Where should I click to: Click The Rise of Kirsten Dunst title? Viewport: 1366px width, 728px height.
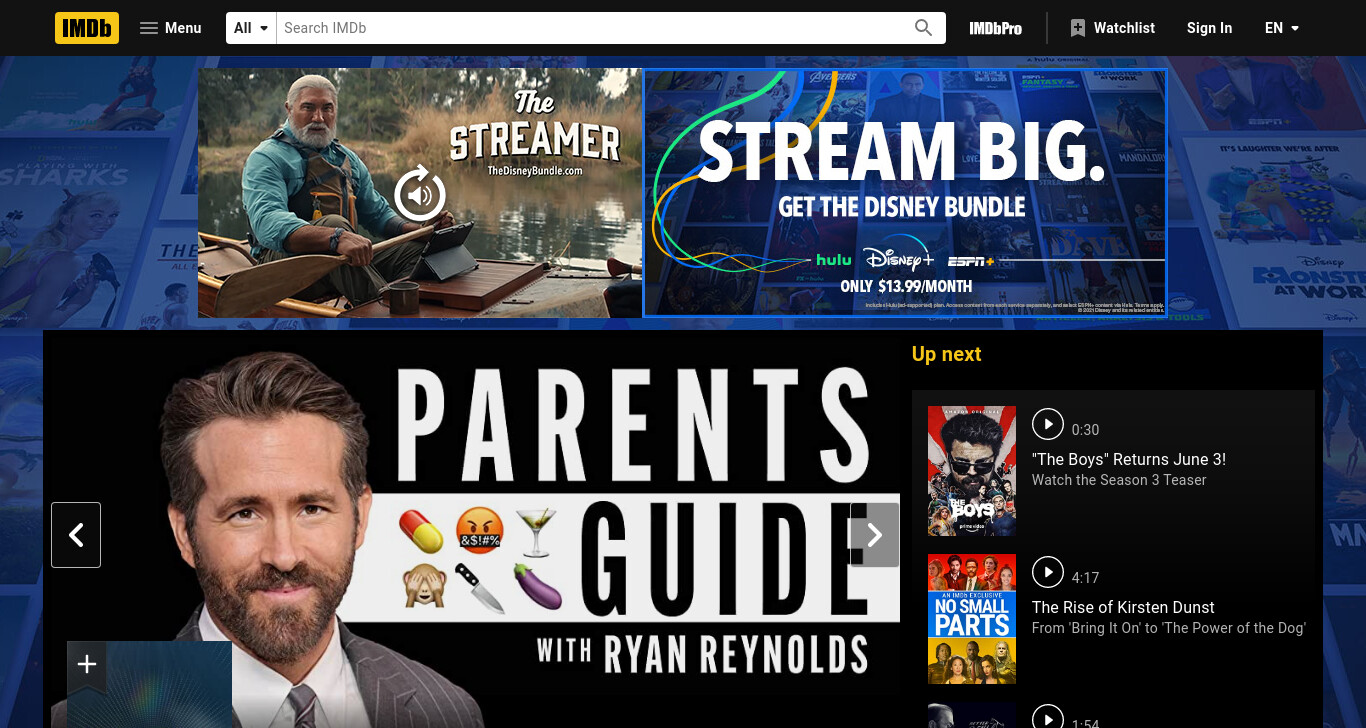point(1123,608)
